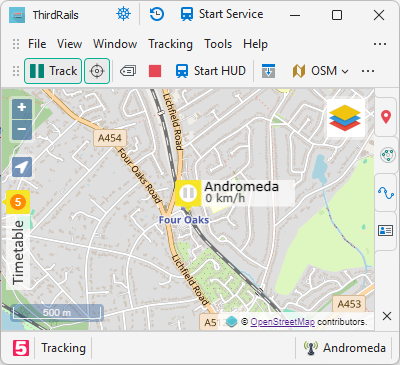This screenshot has width=400, height=365.
Task: Follow the OpenStreetMap attribution link
Action: (282, 322)
